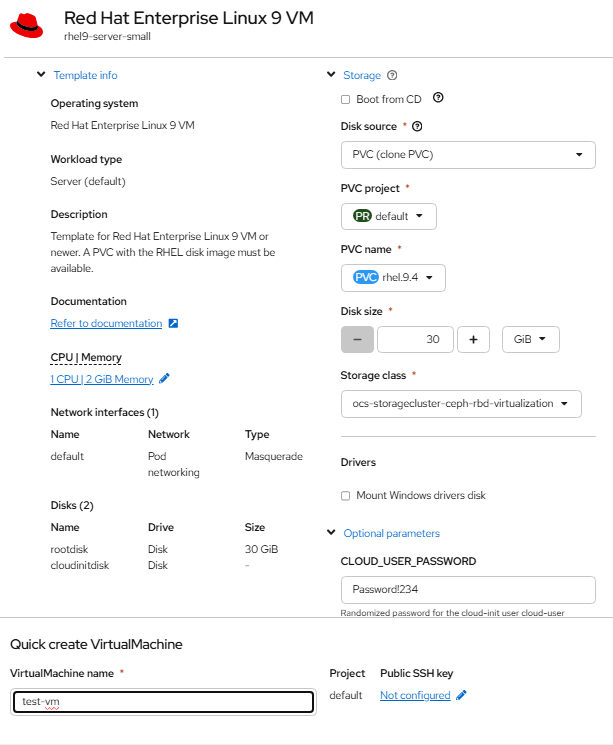Click the help icon next to Disk source

[x=417, y=127]
